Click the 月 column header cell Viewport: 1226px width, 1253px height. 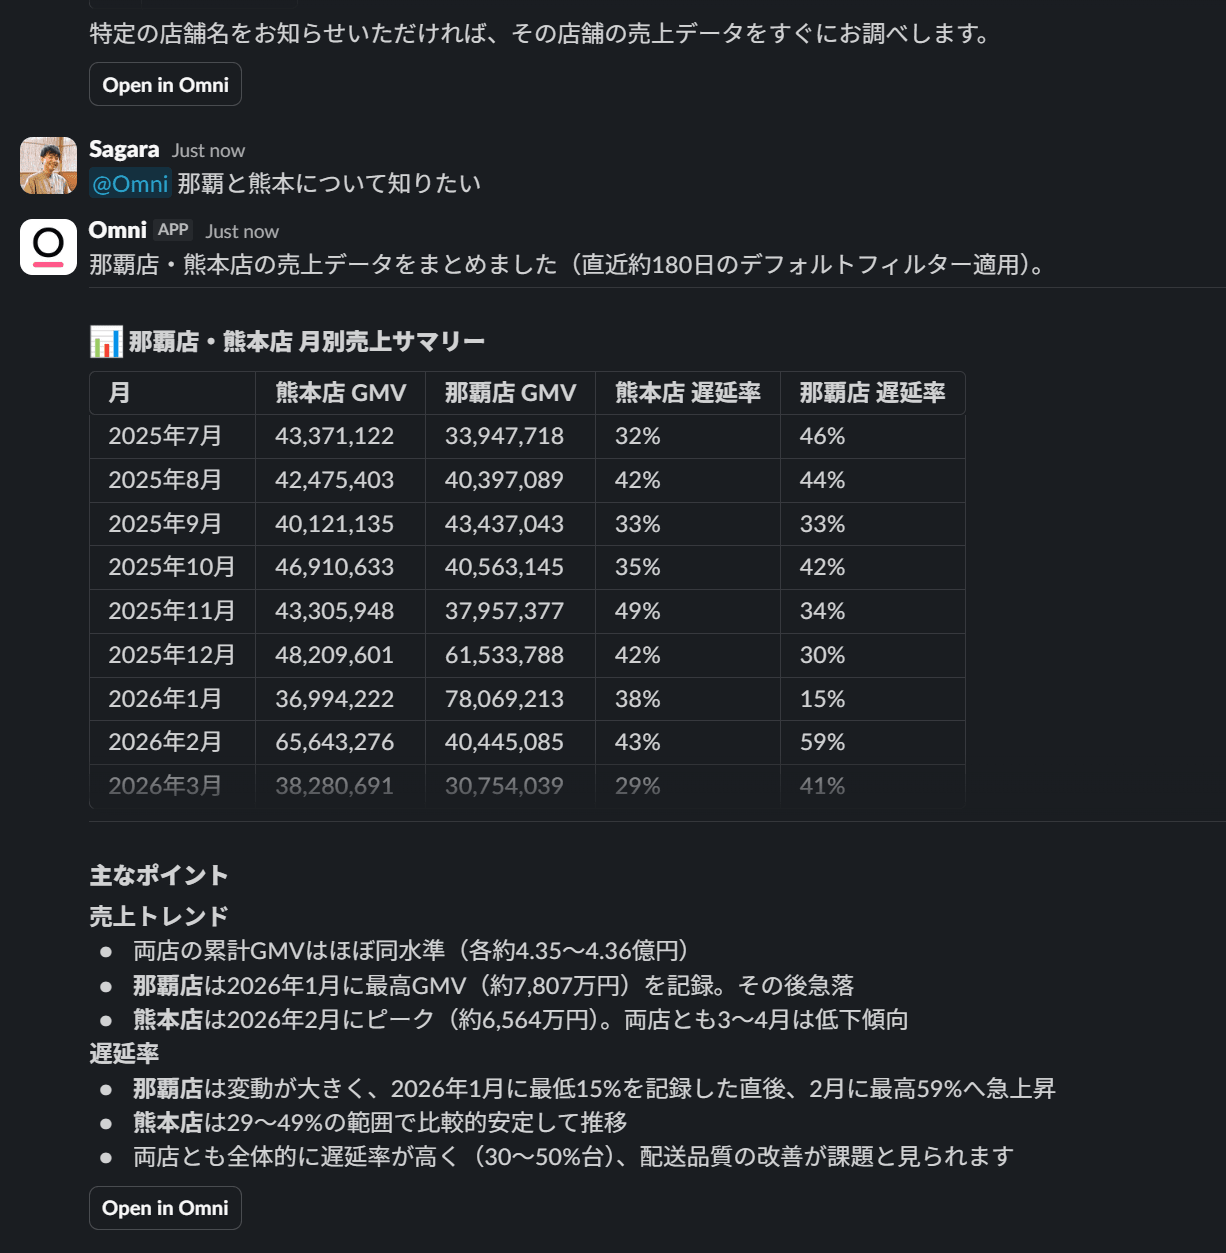click(x=119, y=393)
